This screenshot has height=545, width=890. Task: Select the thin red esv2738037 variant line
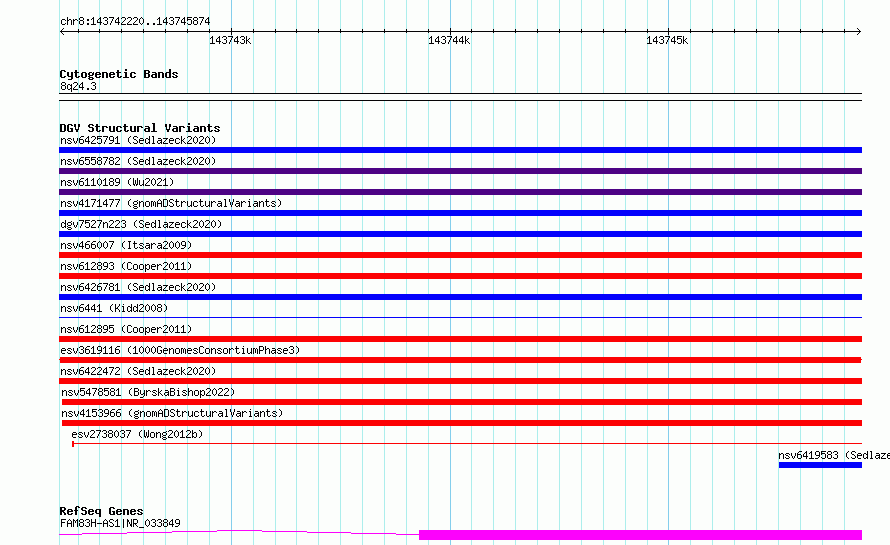coord(467,443)
